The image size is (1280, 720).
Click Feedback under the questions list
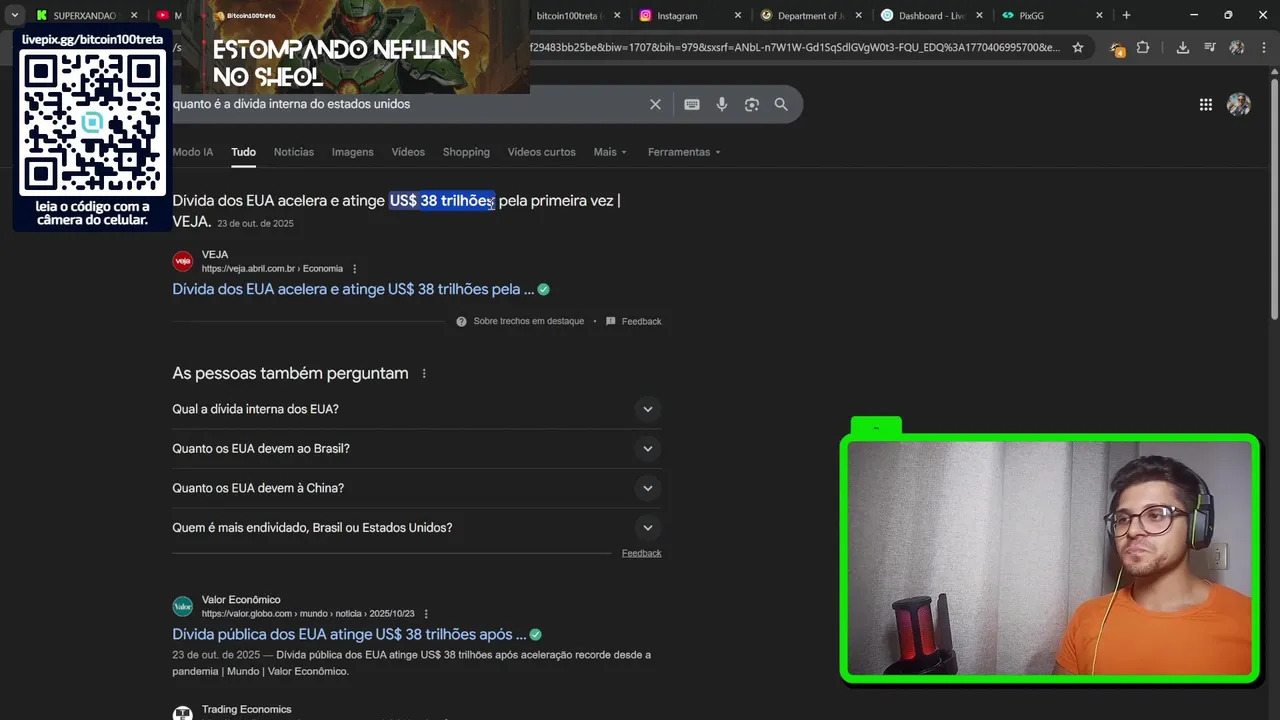click(x=641, y=553)
